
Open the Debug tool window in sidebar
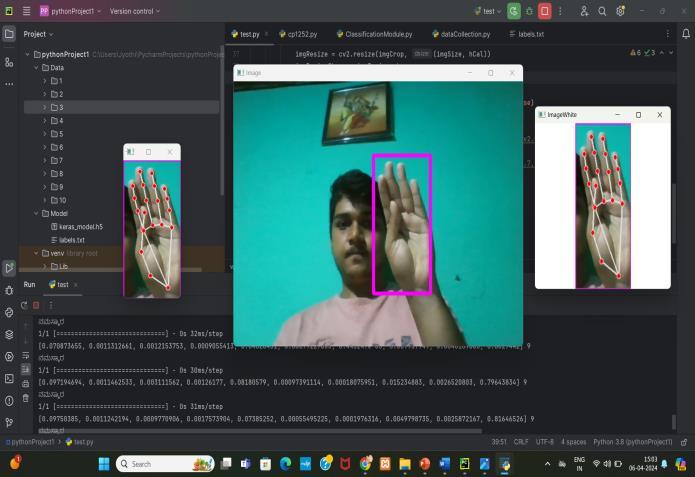(9, 290)
